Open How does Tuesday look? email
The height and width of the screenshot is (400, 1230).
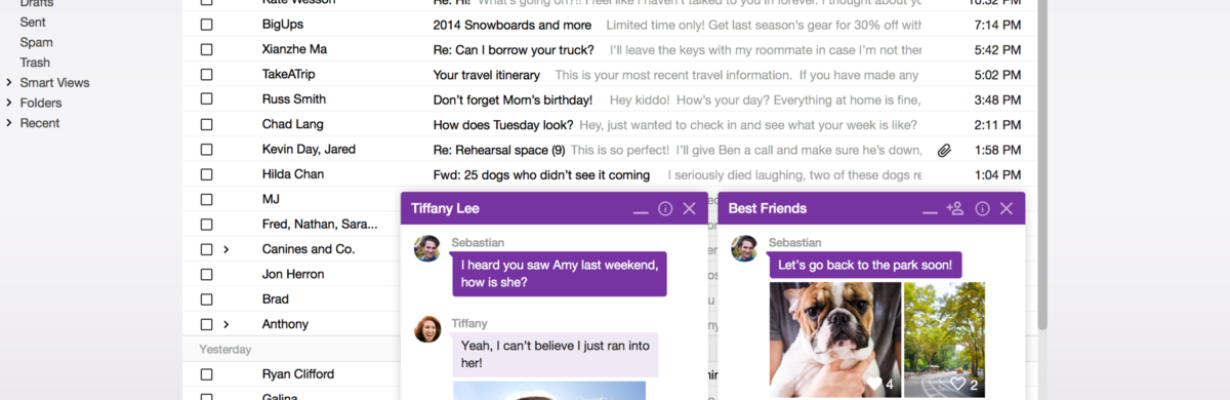point(503,125)
